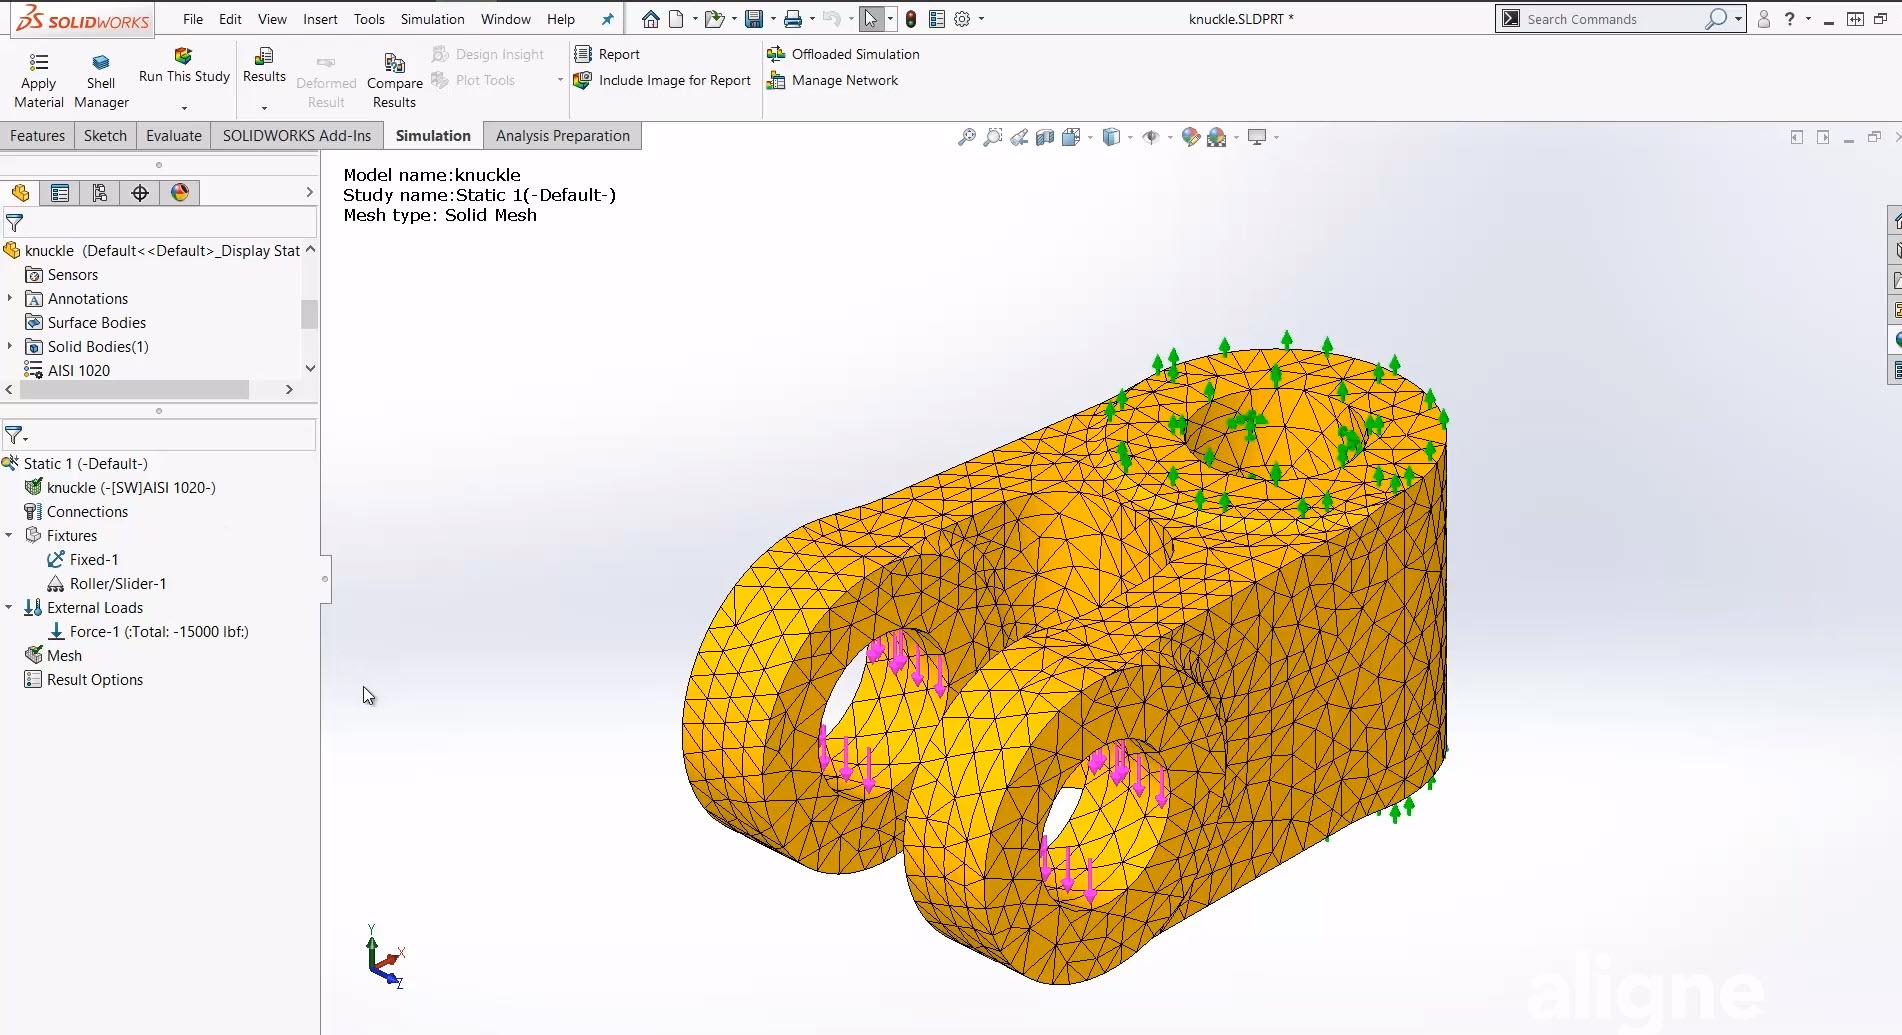Click the Apply Material icon
Screen dimensions: 1902x1035
pyautogui.click(x=38, y=63)
